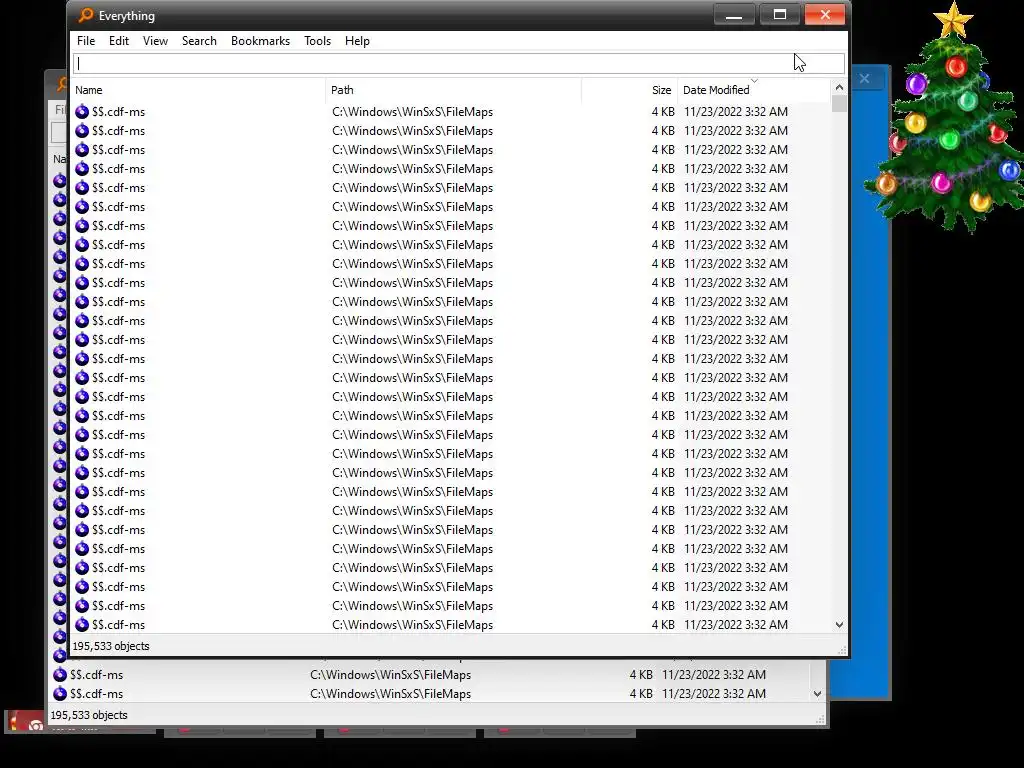Viewport: 1024px width, 768px height.
Task: Select the bottommost $$.cdf-ms row in back window
Action: (x=428, y=694)
